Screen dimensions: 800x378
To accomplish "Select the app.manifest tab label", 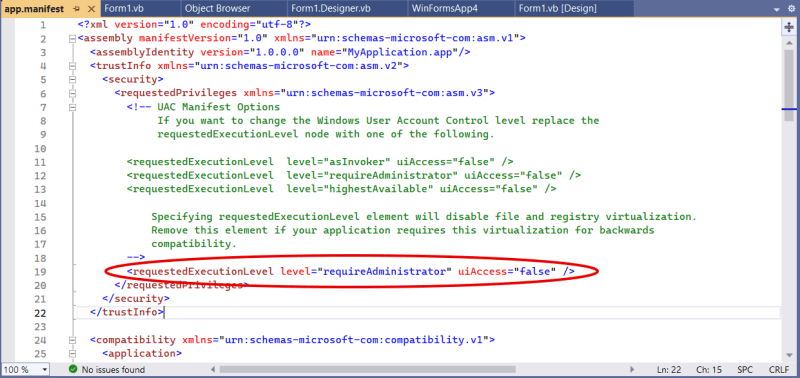I will pyautogui.click(x=34, y=9).
